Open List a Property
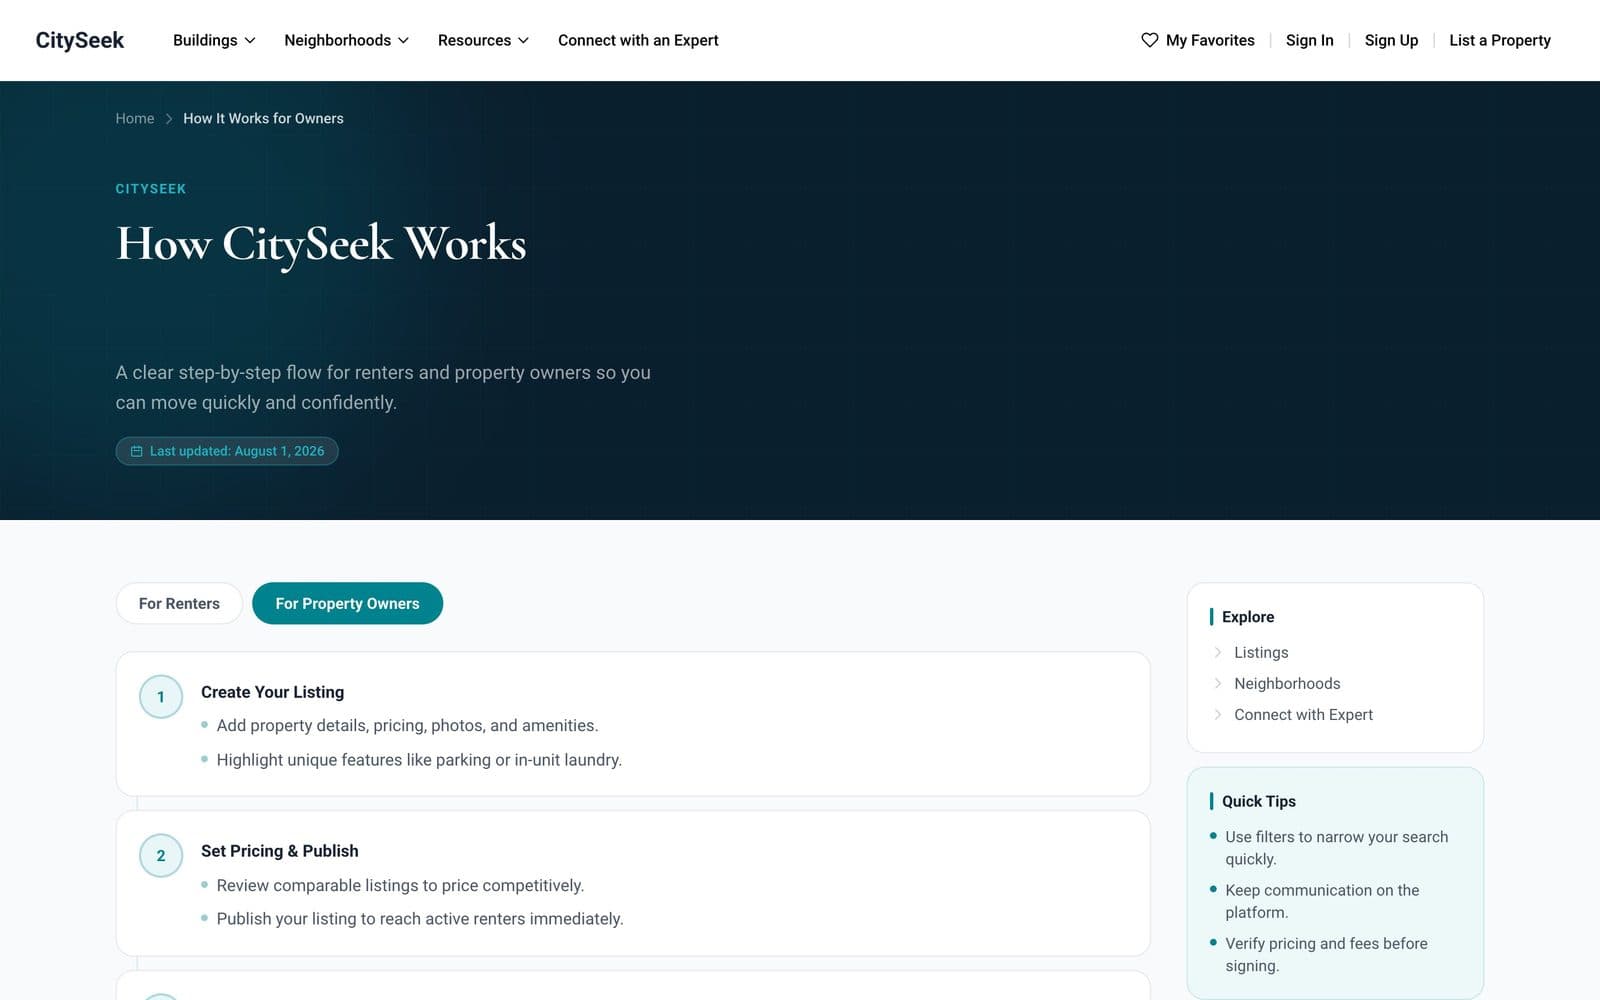 tap(1500, 40)
